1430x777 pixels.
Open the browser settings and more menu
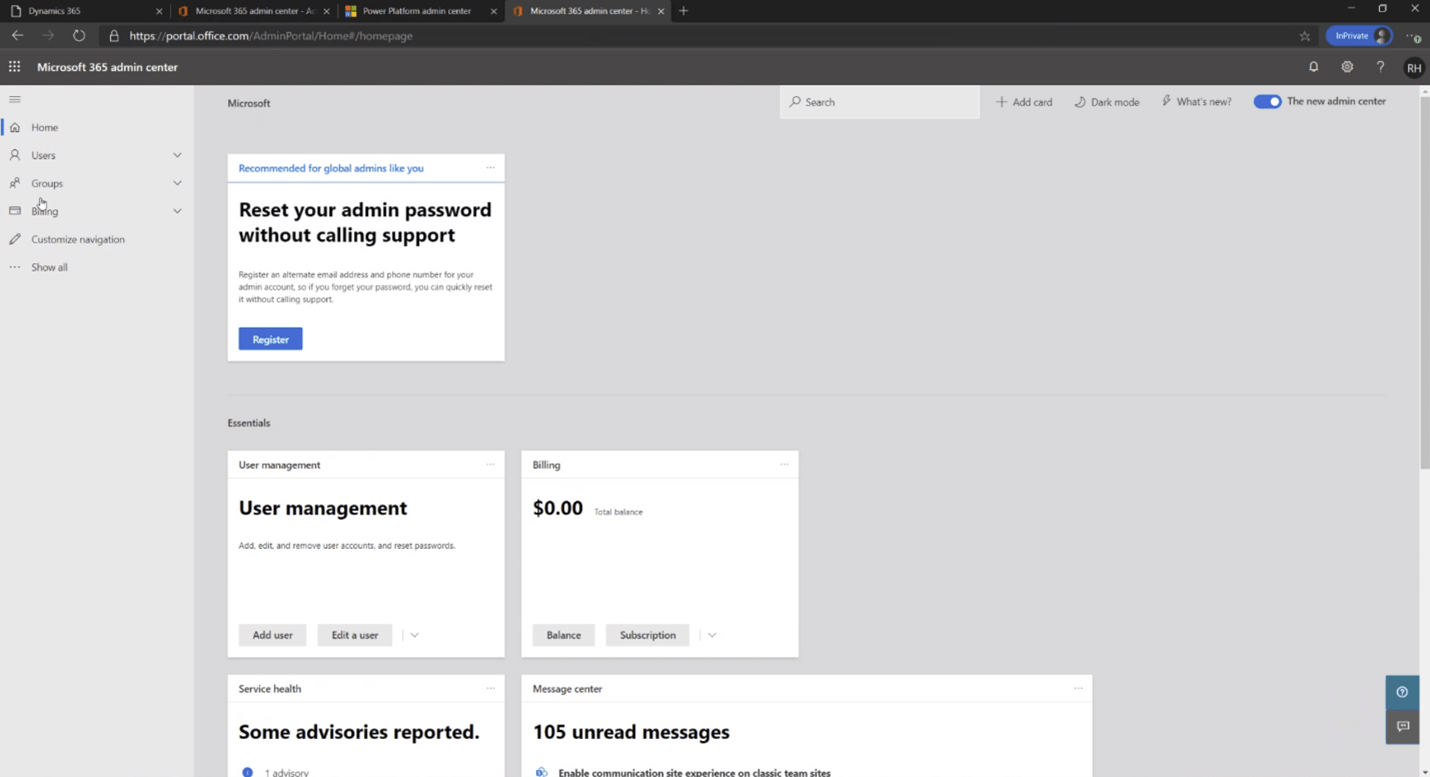coord(1412,36)
